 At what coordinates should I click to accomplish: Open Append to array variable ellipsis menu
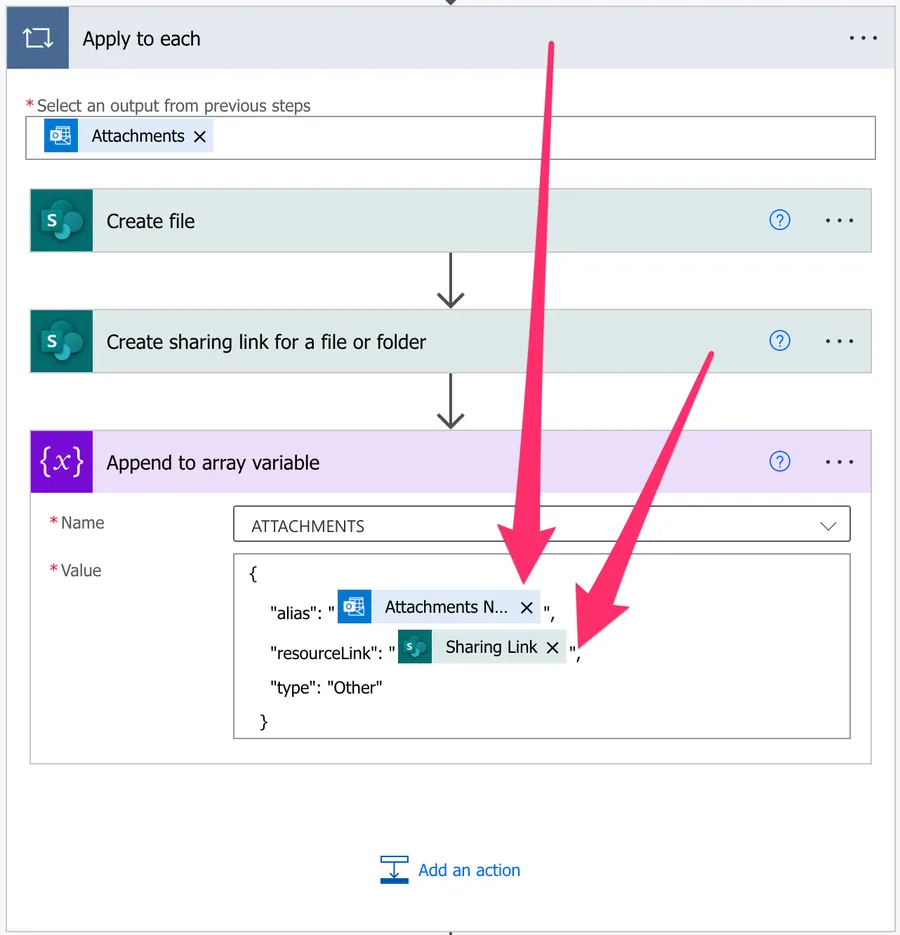pos(840,462)
